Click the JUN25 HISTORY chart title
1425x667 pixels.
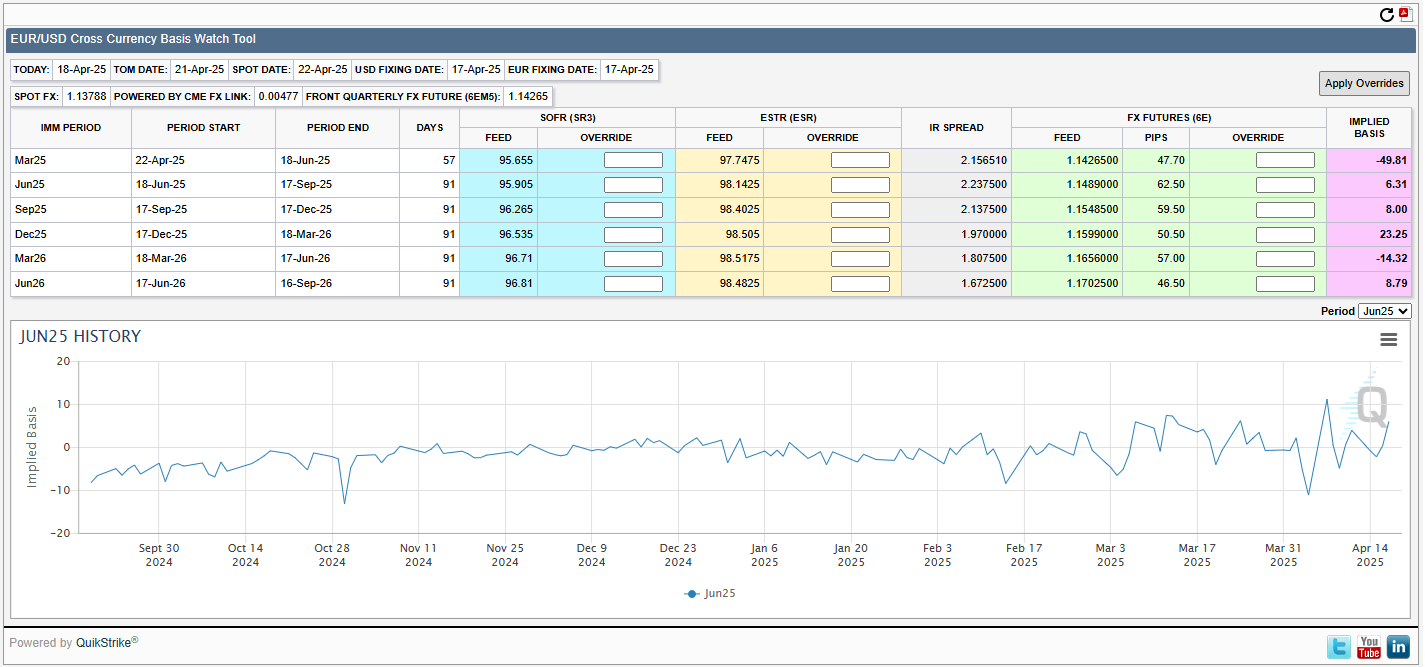point(80,337)
